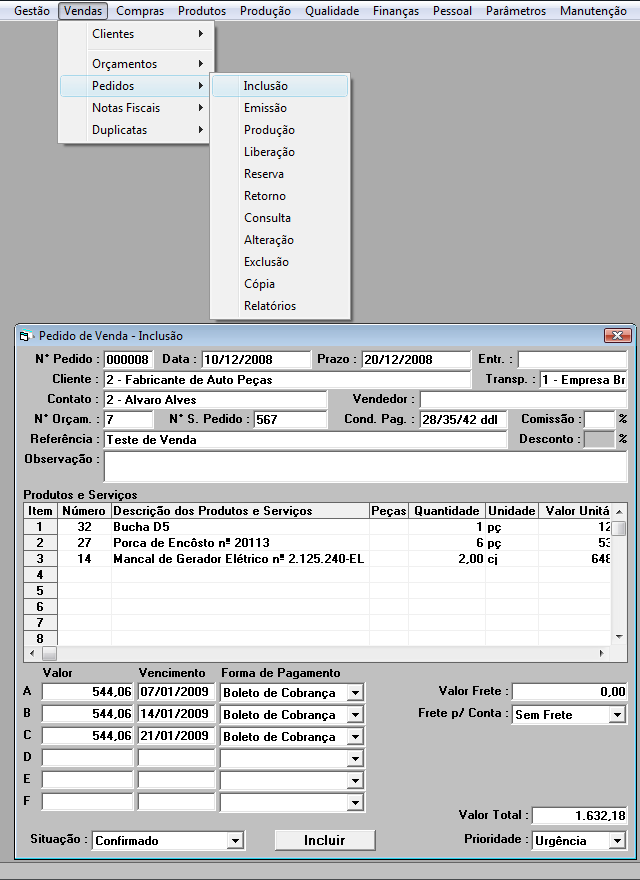Viewport: 640px width, 880px height.
Task: Click the Comissão percentage field
Action: 600,419
